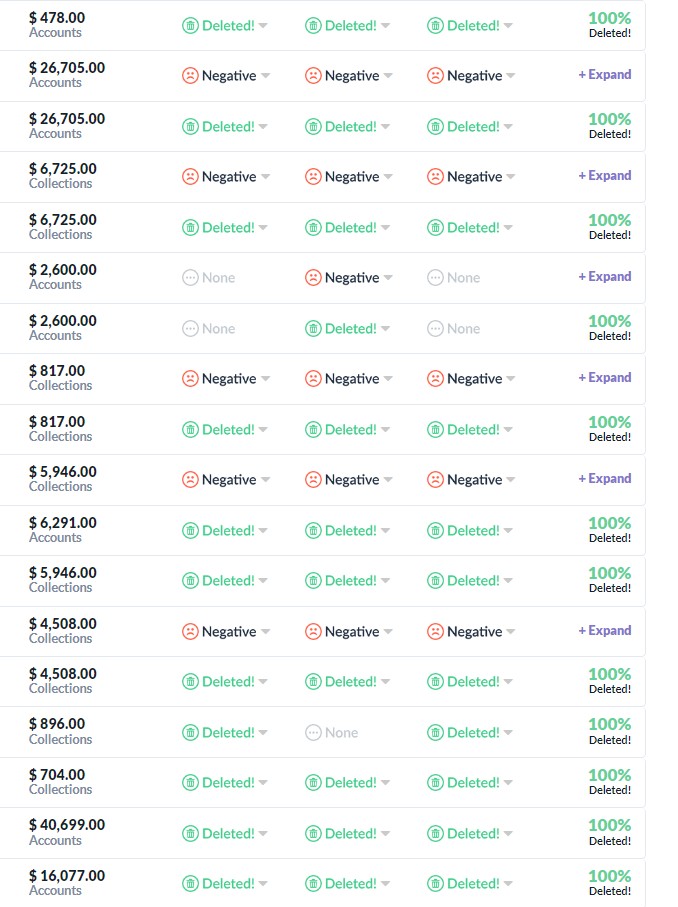678x907 pixels.
Task: Open last Negative dropdown arrow in $5,946.00 row
Action: click(510, 481)
